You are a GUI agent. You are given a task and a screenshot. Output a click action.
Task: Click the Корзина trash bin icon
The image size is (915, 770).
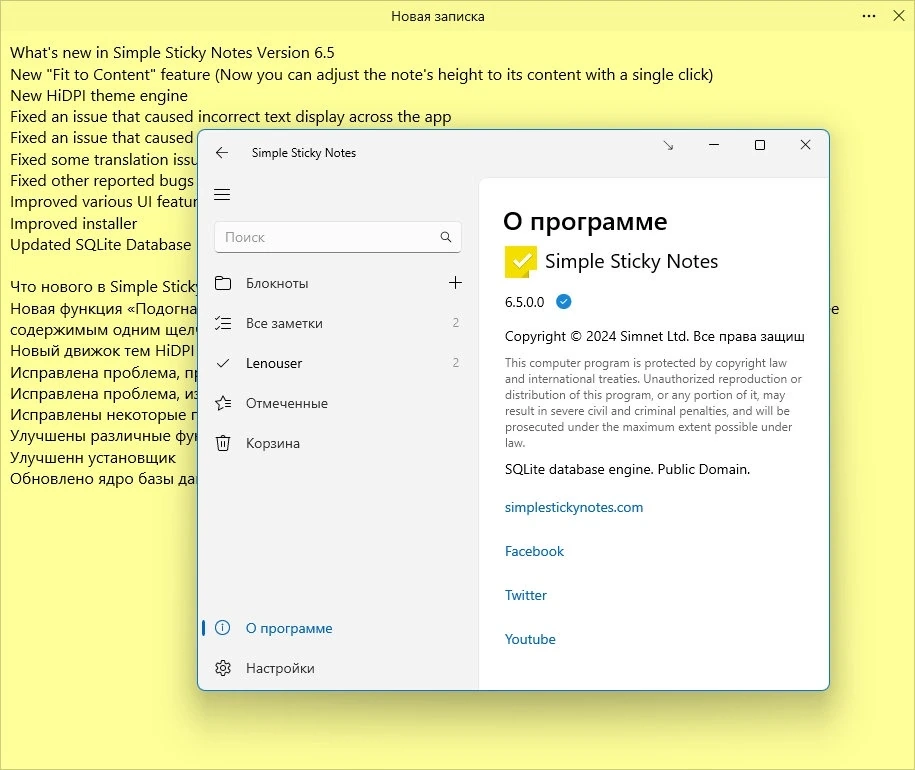coord(223,443)
